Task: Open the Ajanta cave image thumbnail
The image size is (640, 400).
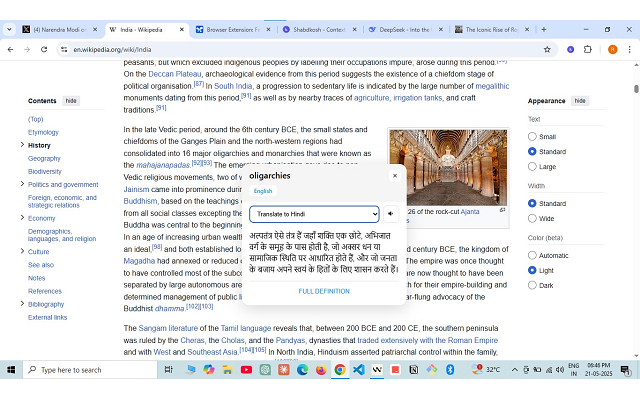Action: pos(448,167)
